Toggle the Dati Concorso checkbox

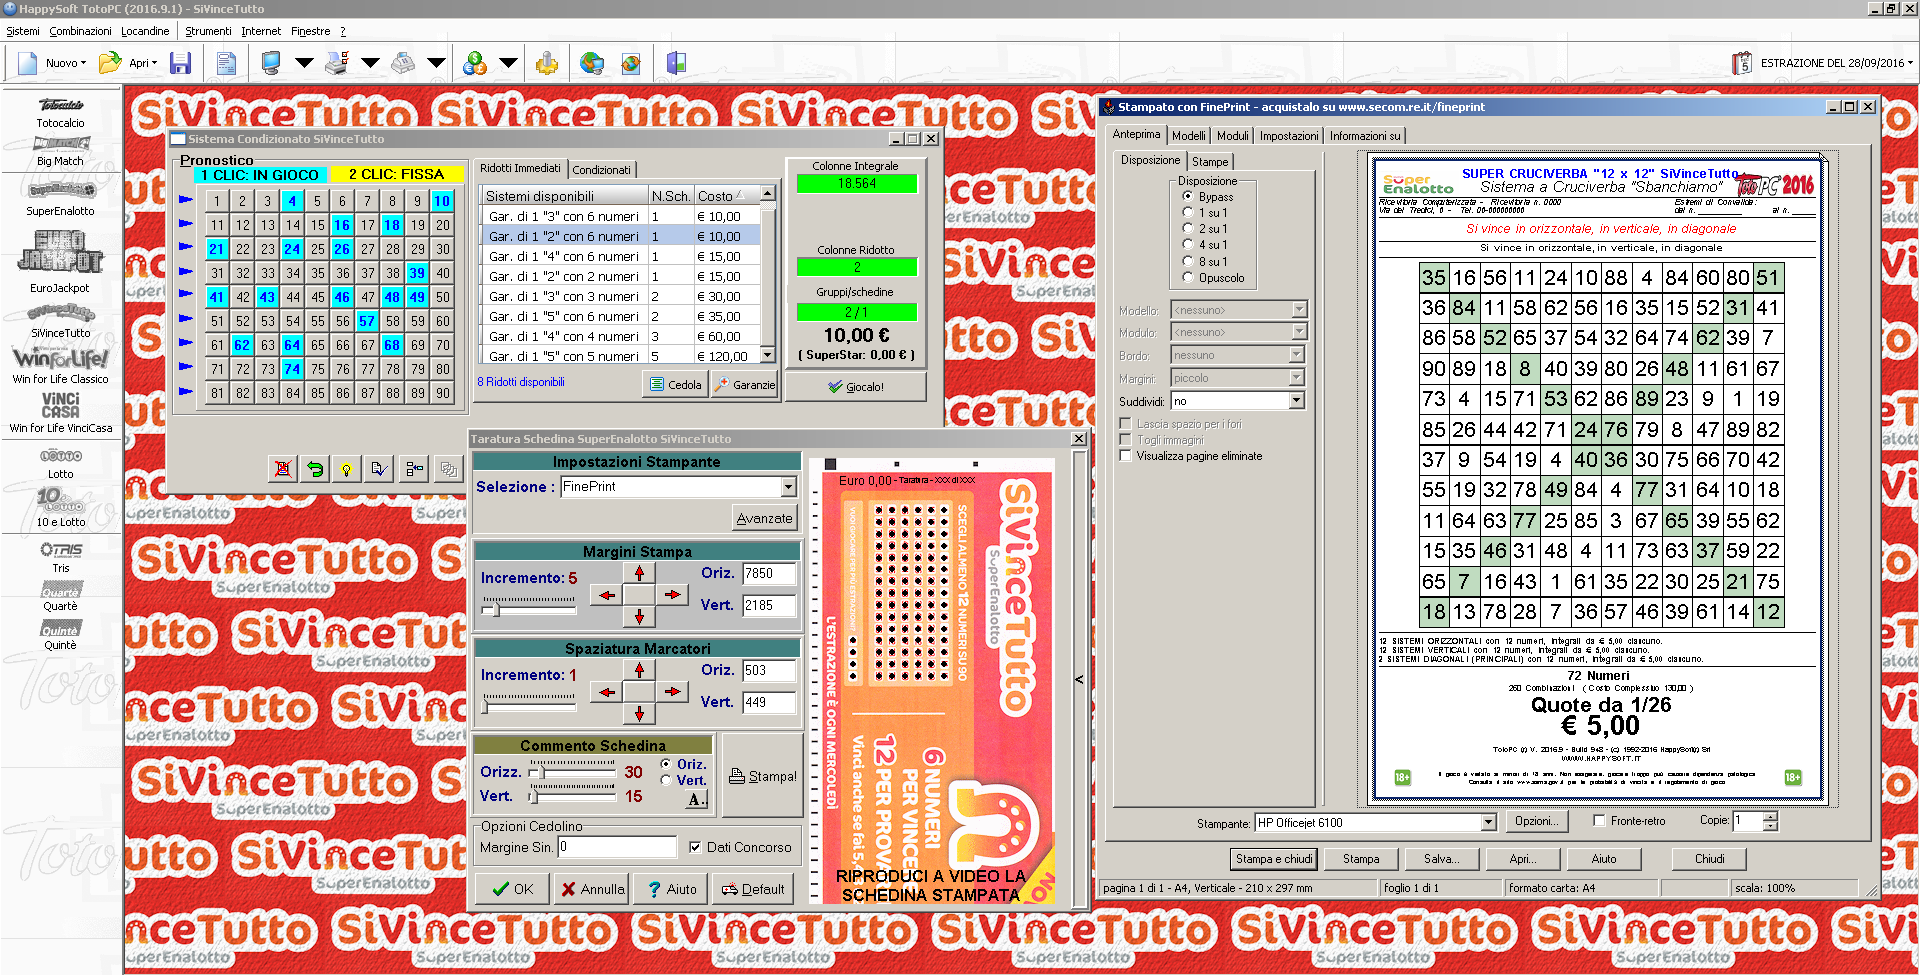(695, 847)
